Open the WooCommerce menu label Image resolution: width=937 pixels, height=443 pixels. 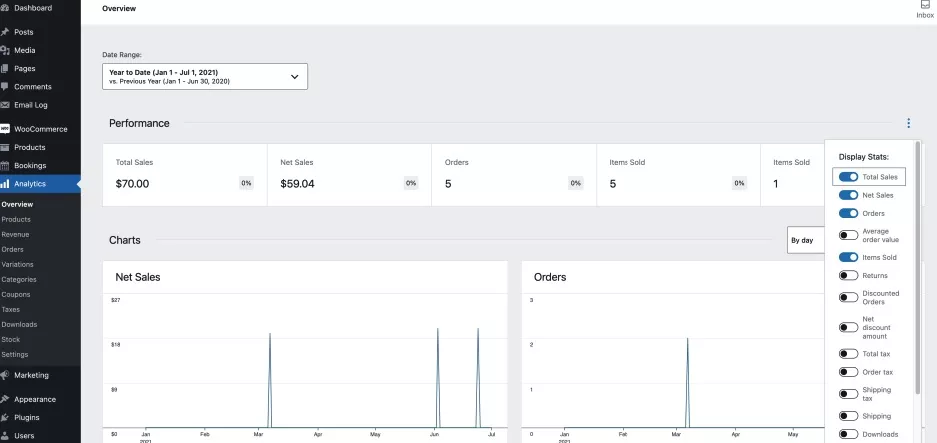41,129
